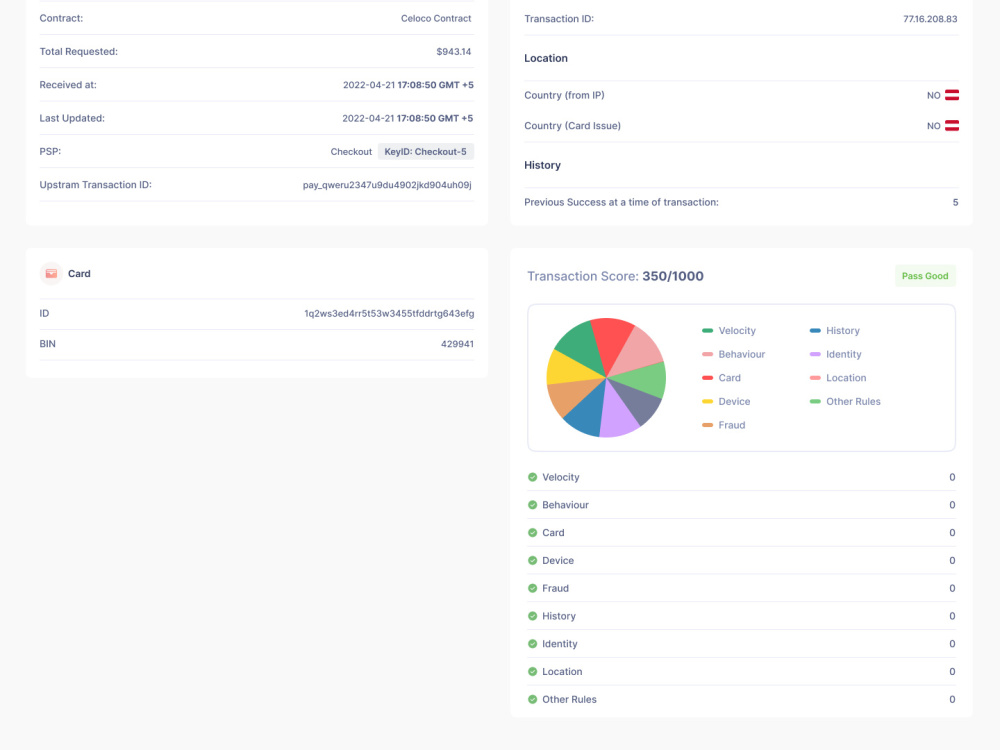Screen dimensions: 1000x750
Task: Select the Celoco Contract value
Action: pos(436,18)
